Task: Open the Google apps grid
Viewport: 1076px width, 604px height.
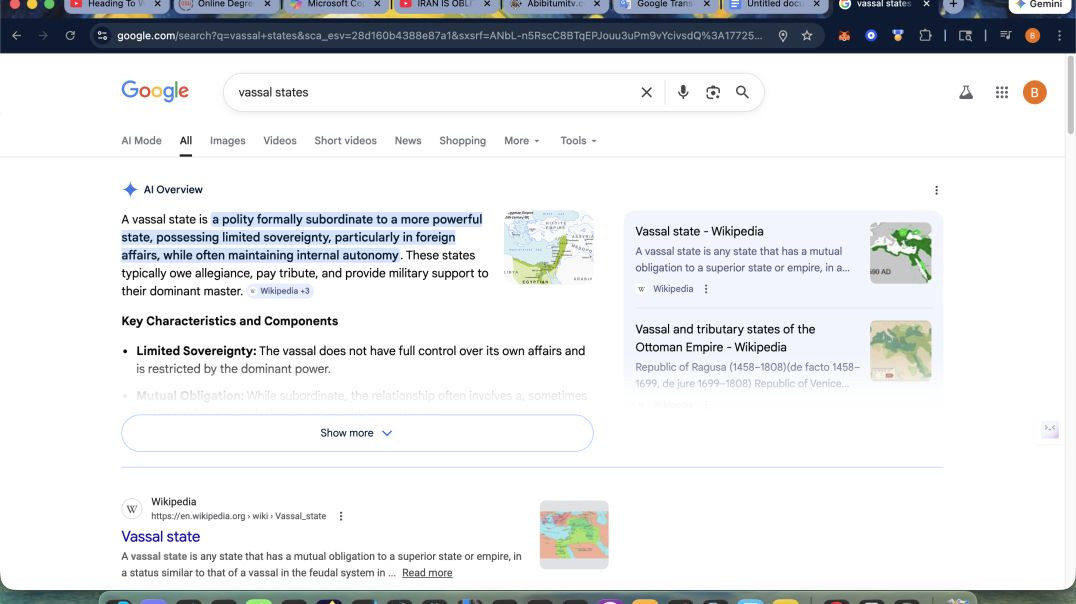Action: pyautogui.click(x=1001, y=92)
